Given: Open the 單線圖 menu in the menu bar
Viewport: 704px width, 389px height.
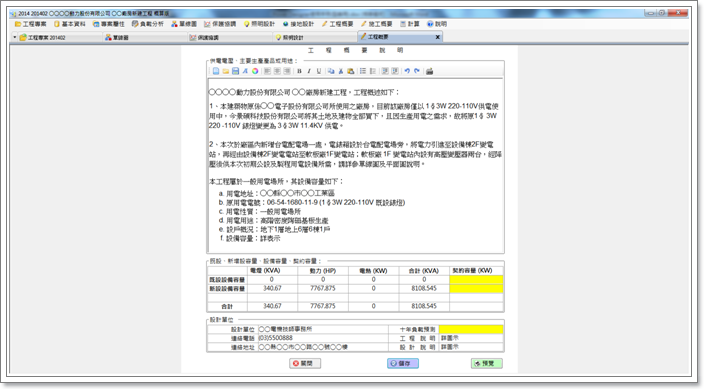Looking at the screenshot, I should tap(184, 24).
